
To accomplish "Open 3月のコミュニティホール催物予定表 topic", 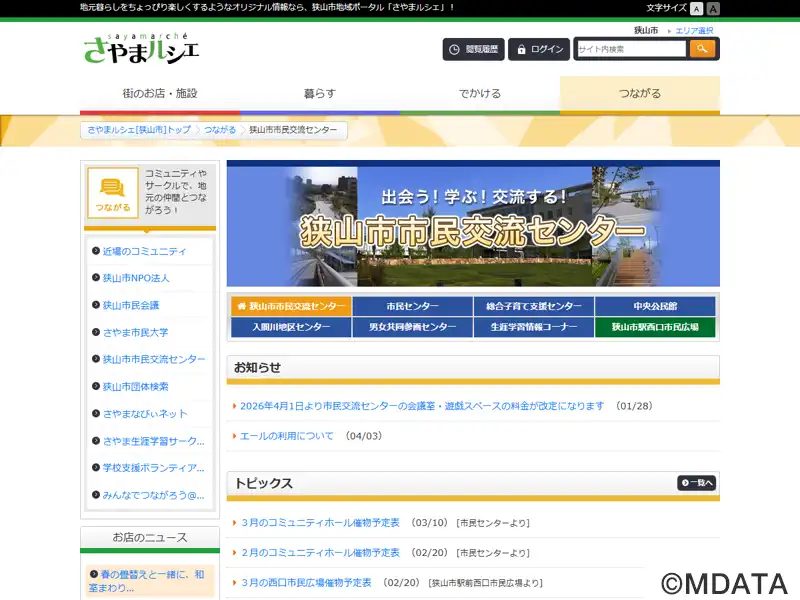I will (320, 523).
